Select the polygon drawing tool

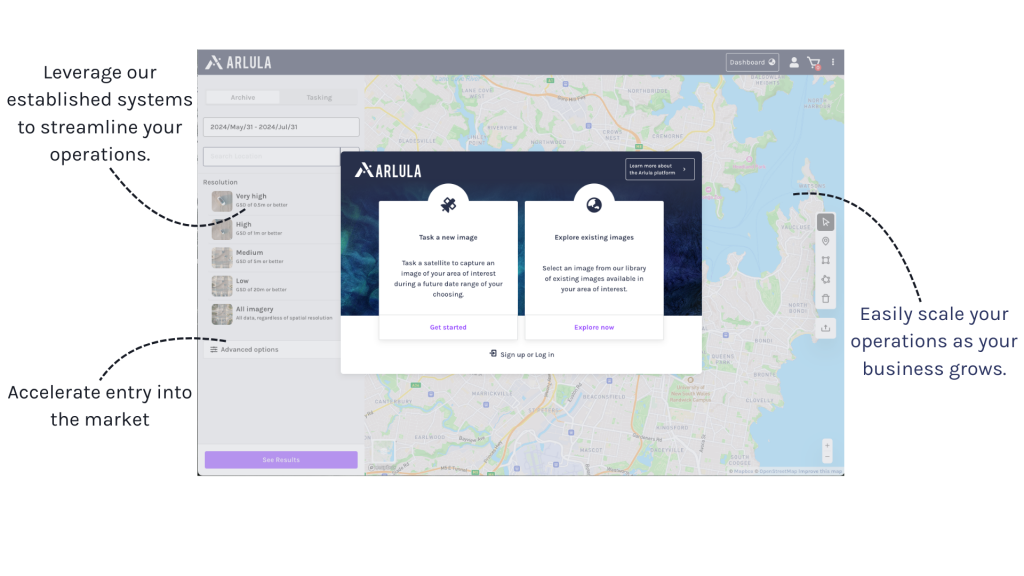coord(825,278)
